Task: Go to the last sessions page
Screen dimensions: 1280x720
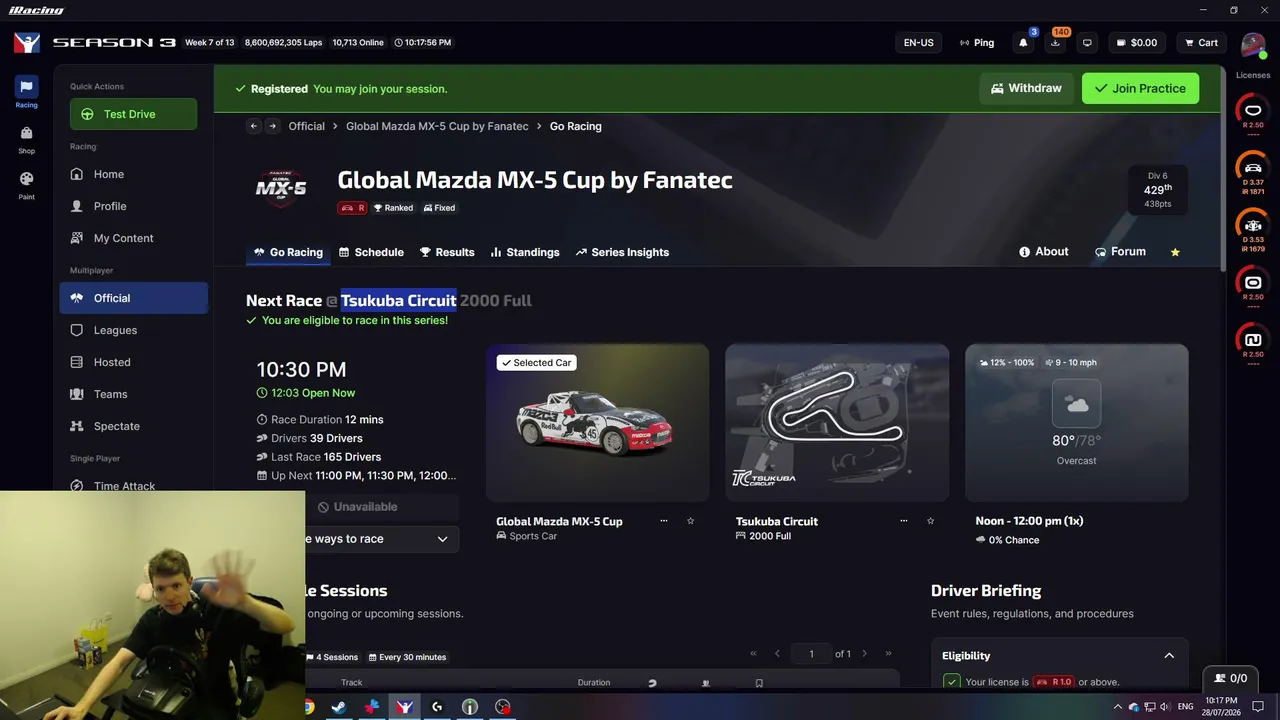Action: coord(888,654)
